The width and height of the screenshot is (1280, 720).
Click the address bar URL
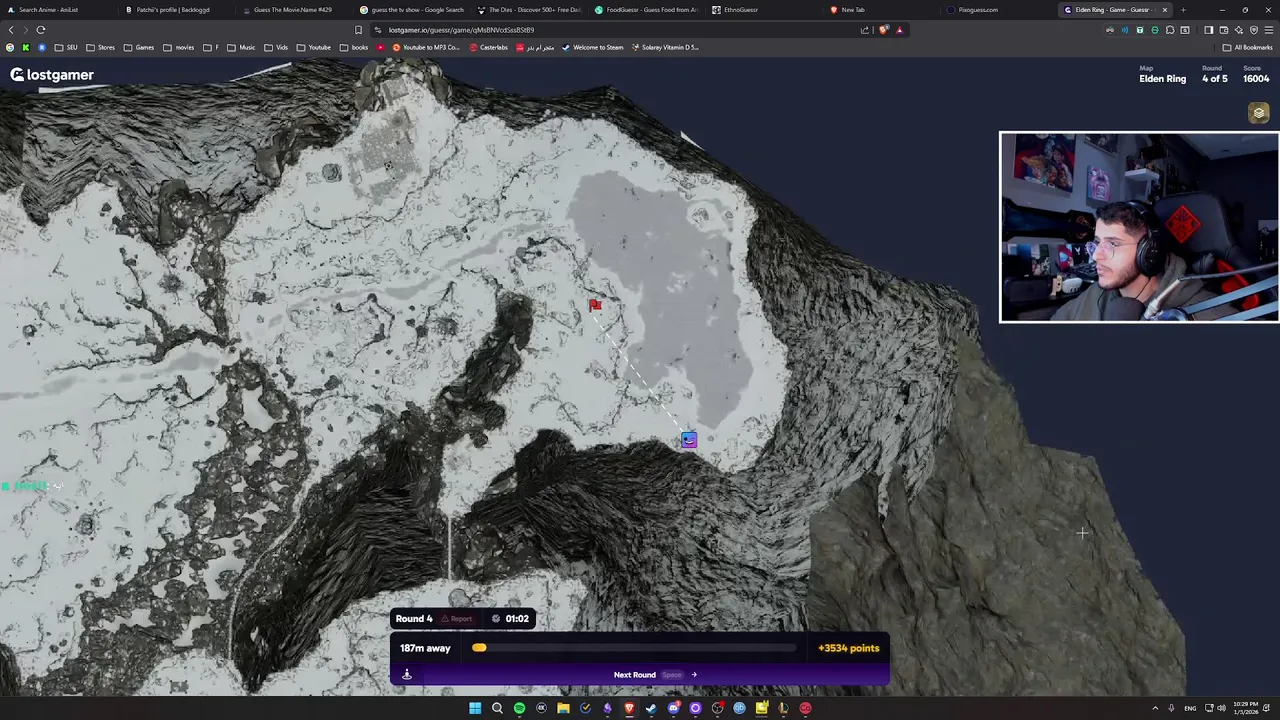click(x=461, y=30)
